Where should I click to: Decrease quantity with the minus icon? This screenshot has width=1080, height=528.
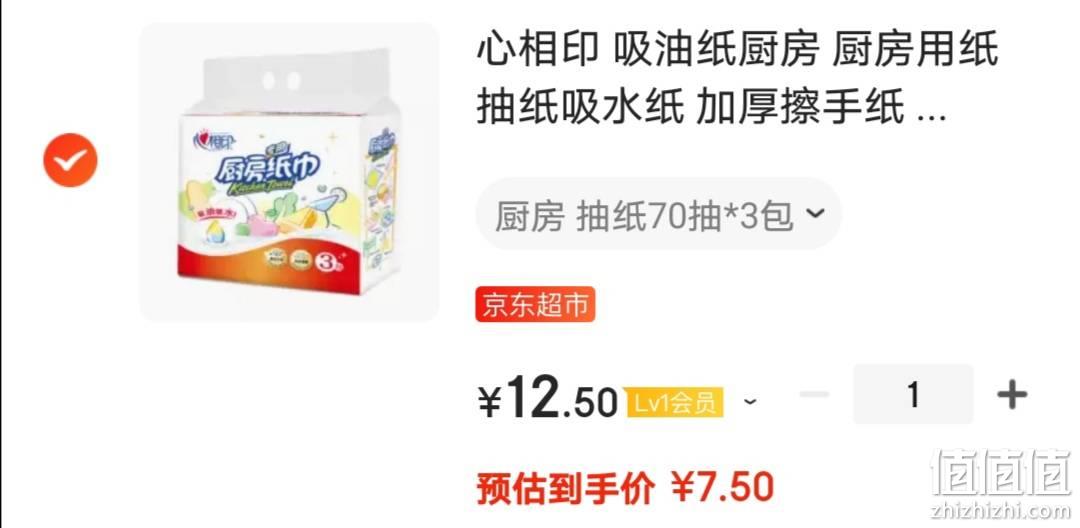[814, 394]
